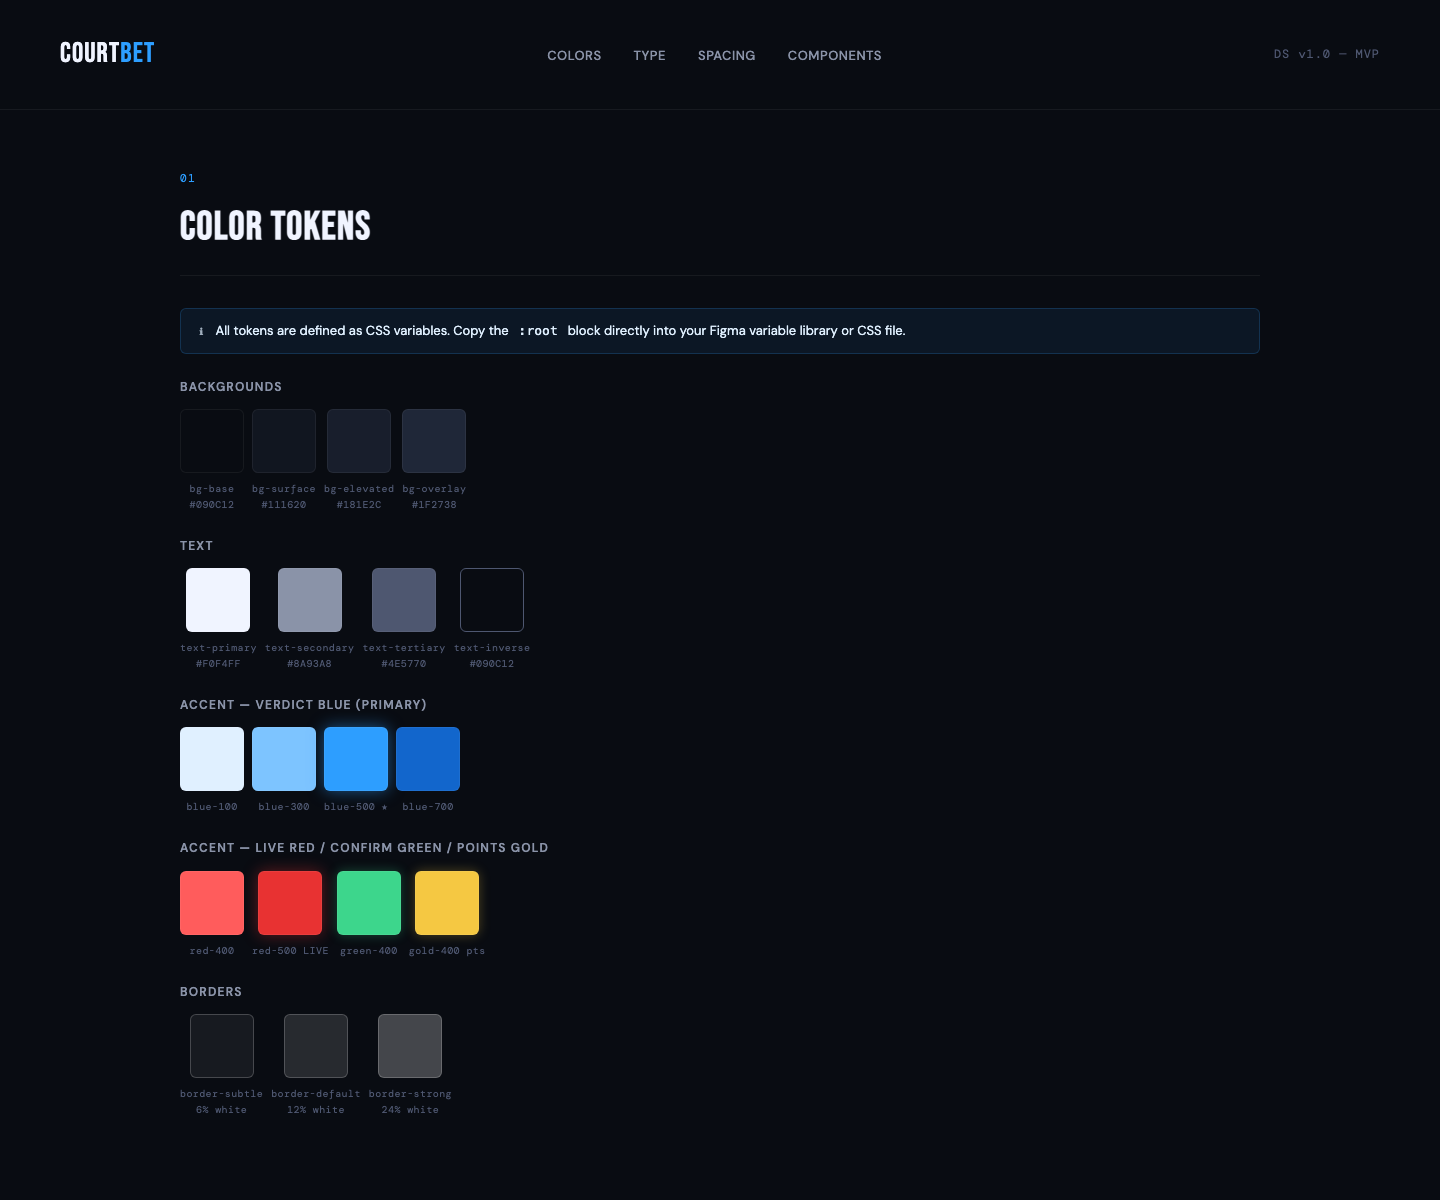The height and width of the screenshot is (1200, 1440).
Task: Click the #111620 hex value
Action: tap(284, 505)
